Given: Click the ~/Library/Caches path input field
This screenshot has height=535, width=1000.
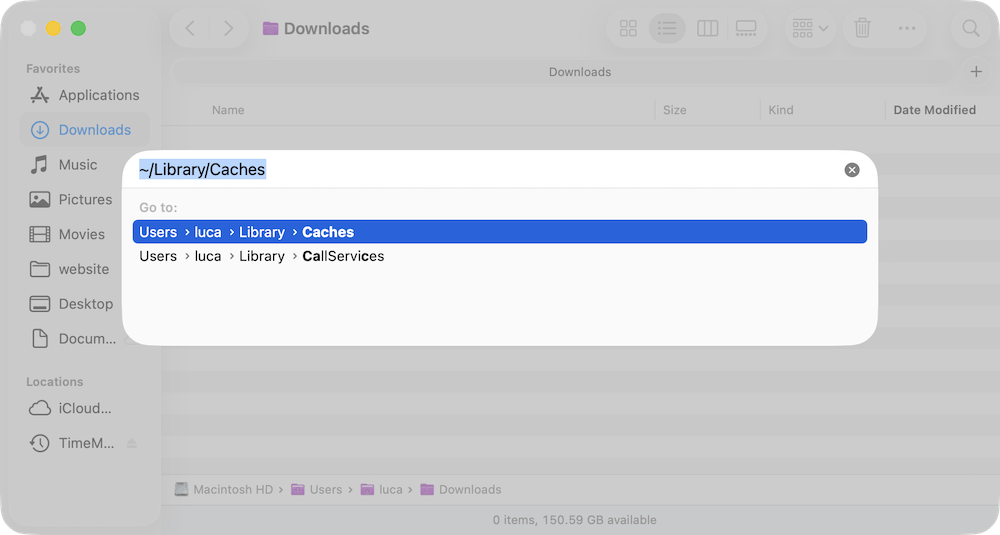Looking at the screenshot, I should tap(488, 170).
